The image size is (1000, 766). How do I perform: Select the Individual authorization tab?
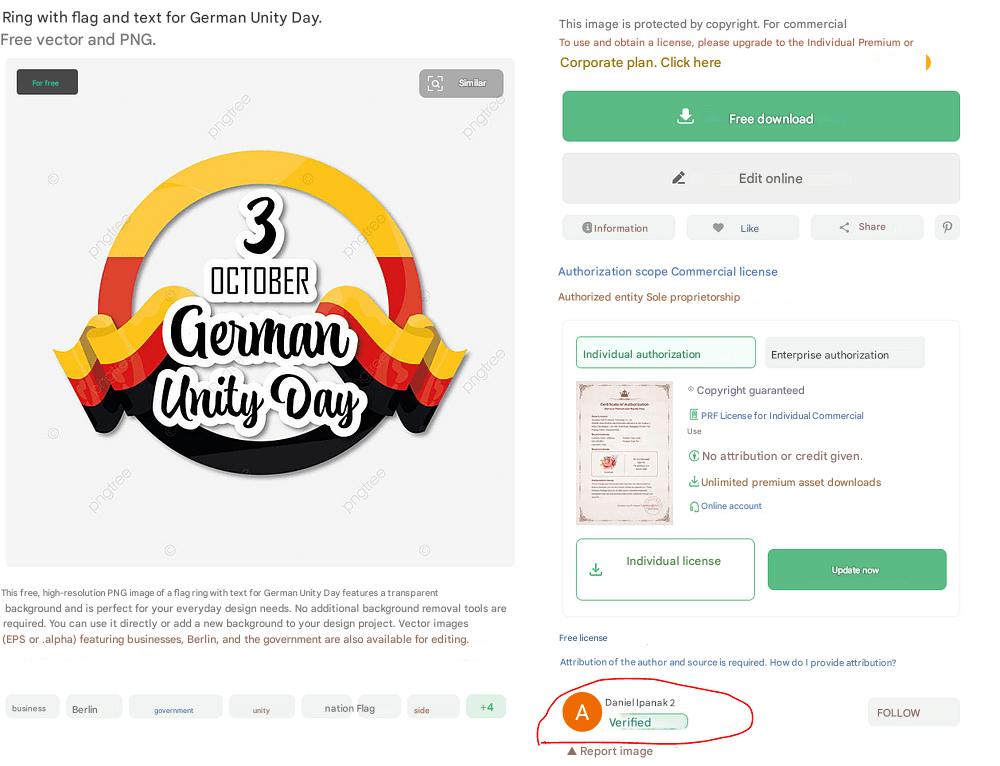tap(665, 353)
